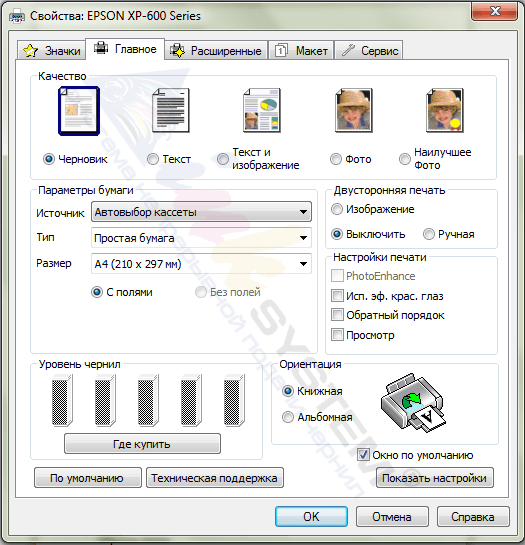The width and height of the screenshot is (525, 545).
Task: Switch to the Значки tab
Action: tap(51, 50)
